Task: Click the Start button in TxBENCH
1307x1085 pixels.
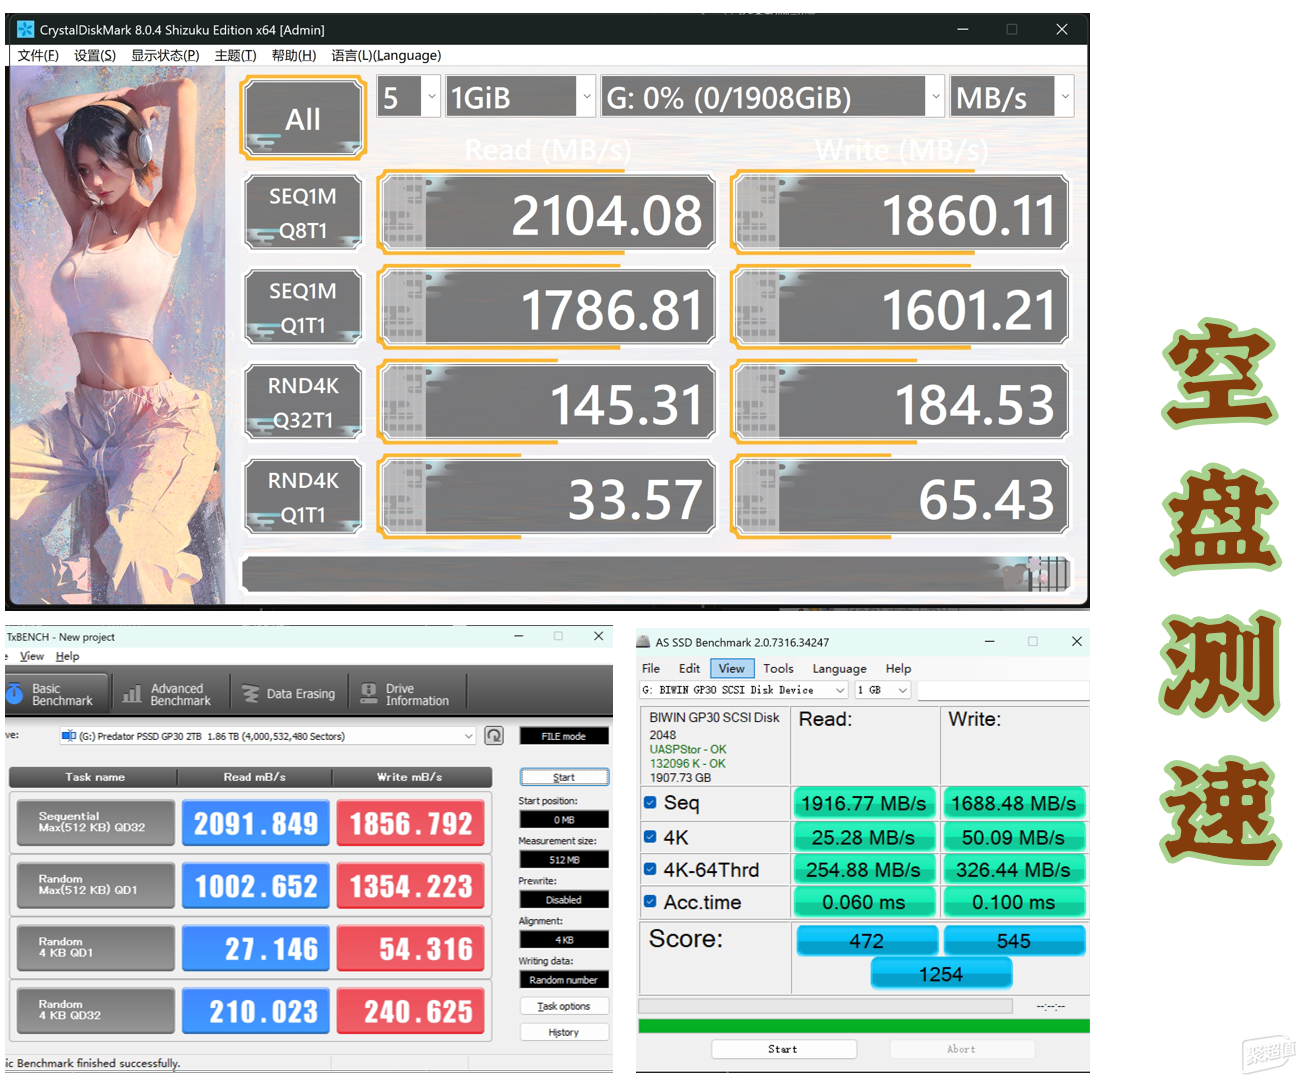Action: tap(564, 777)
